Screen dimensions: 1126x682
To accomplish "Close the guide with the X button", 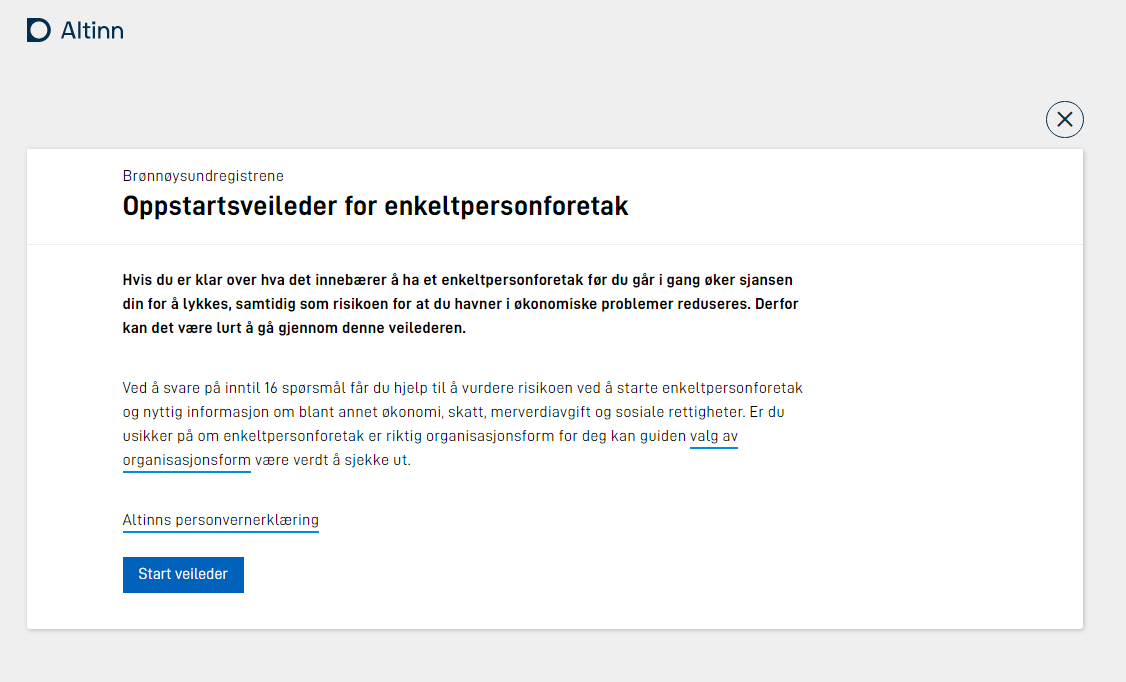I will pos(1064,119).
